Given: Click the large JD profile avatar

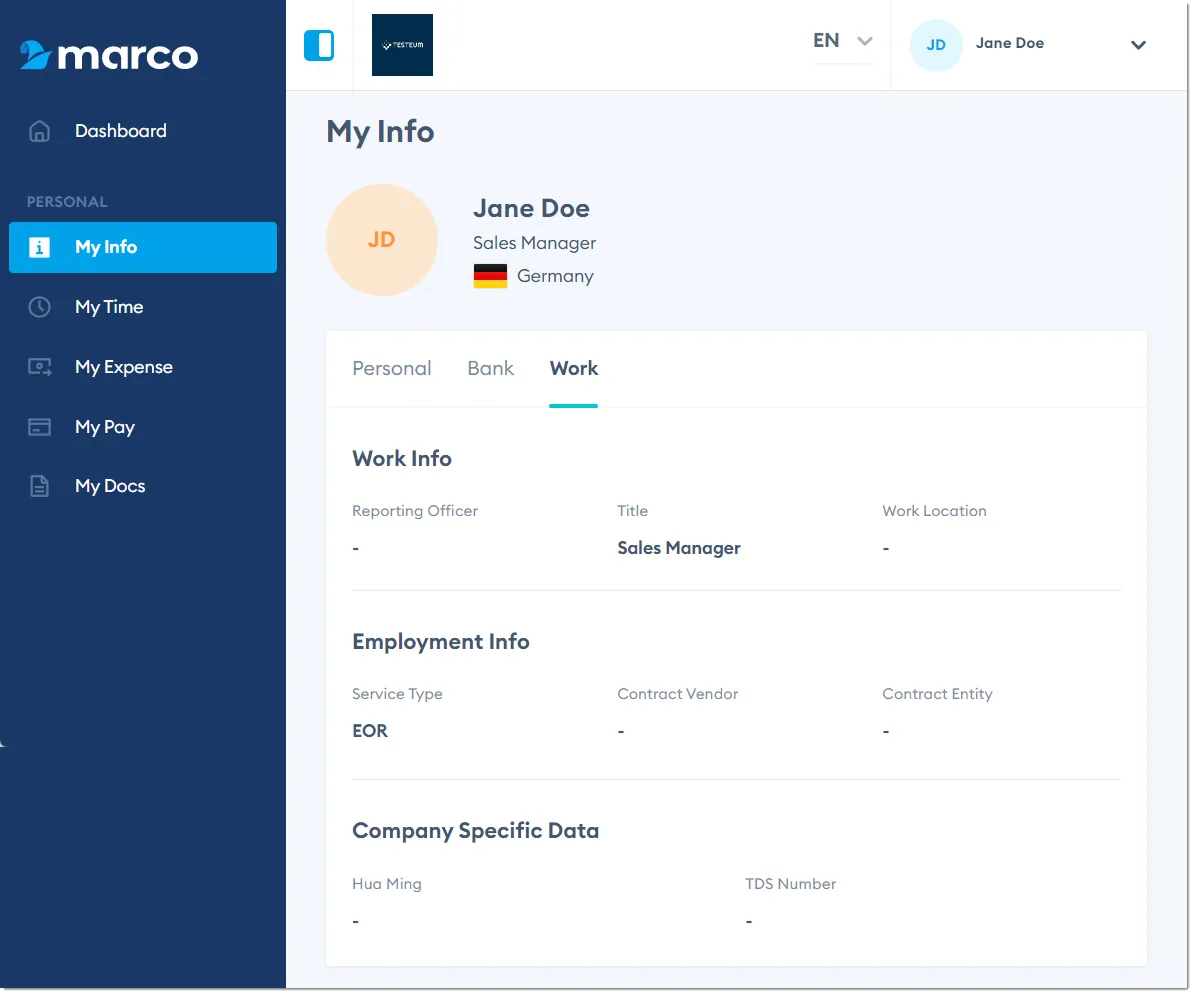Looking at the screenshot, I should click(x=382, y=240).
